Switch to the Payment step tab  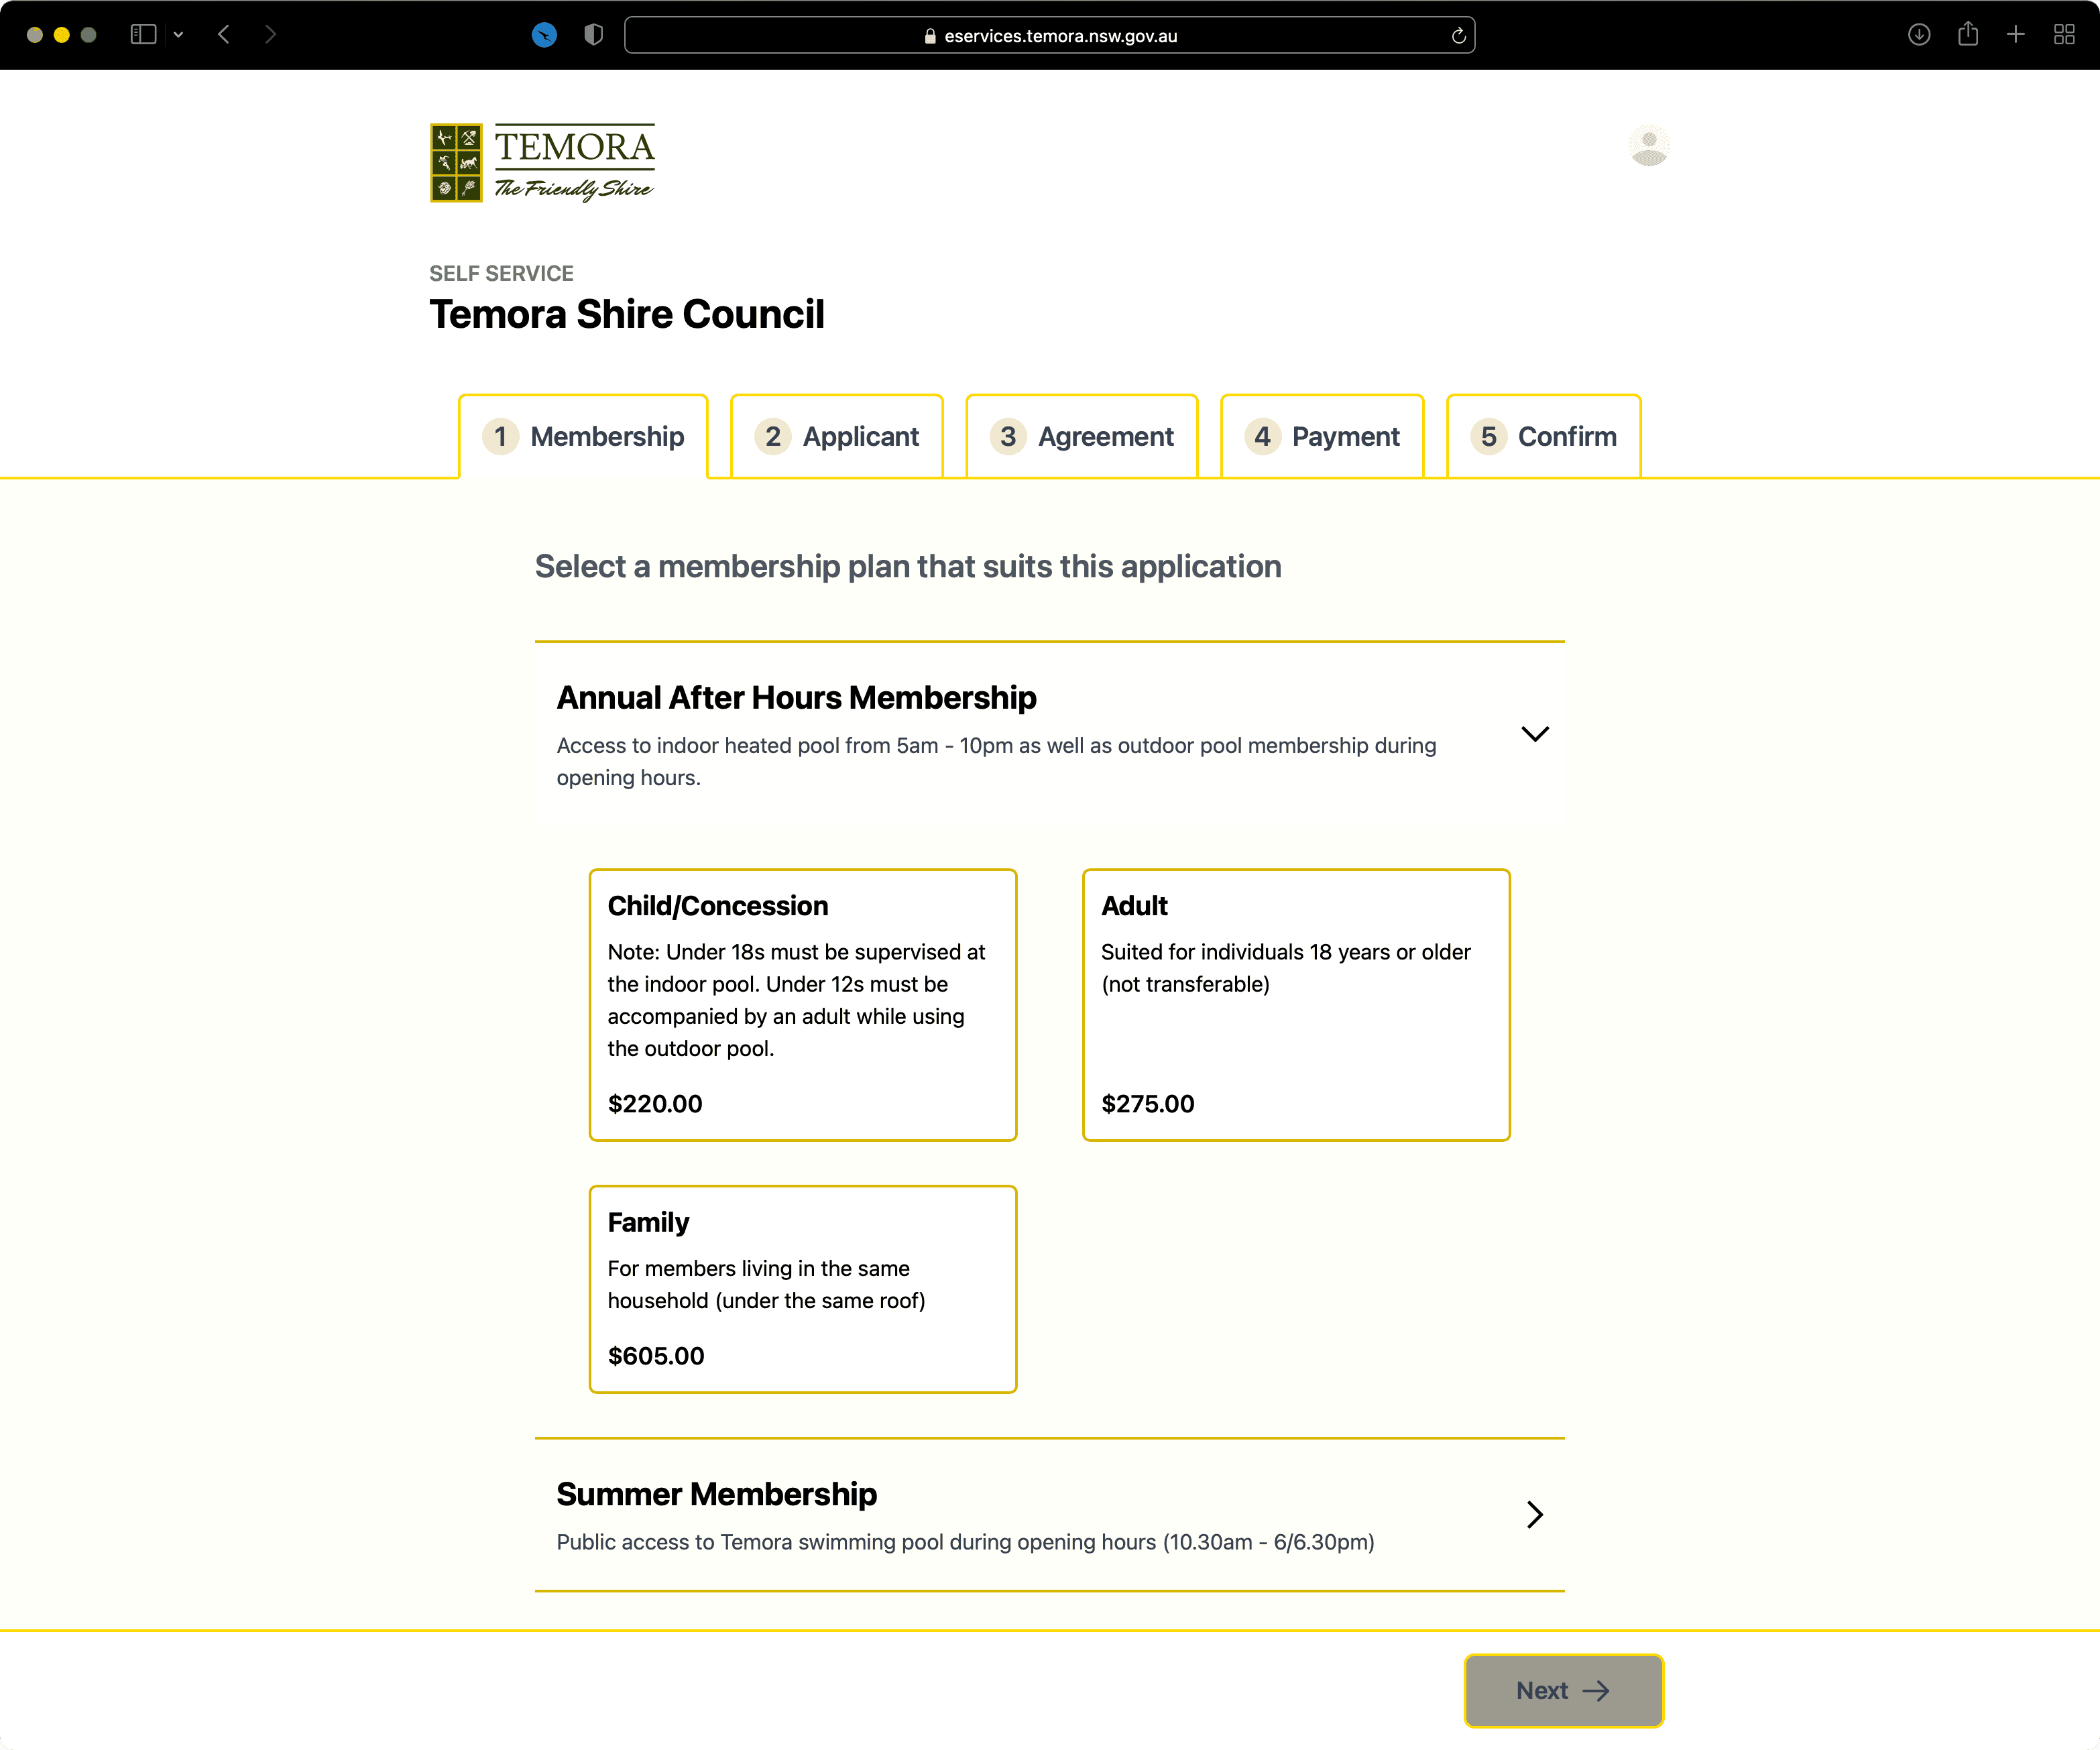tap(1321, 437)
